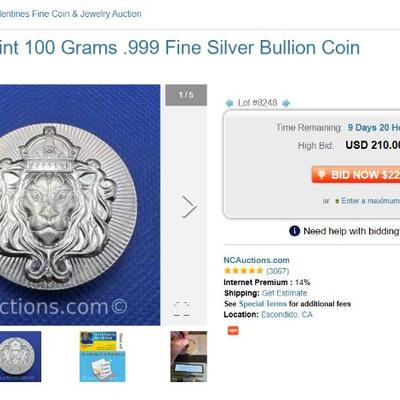Click the Get Estimate shipping link
This screenshot has height=400, width=400.
(284, 293)
